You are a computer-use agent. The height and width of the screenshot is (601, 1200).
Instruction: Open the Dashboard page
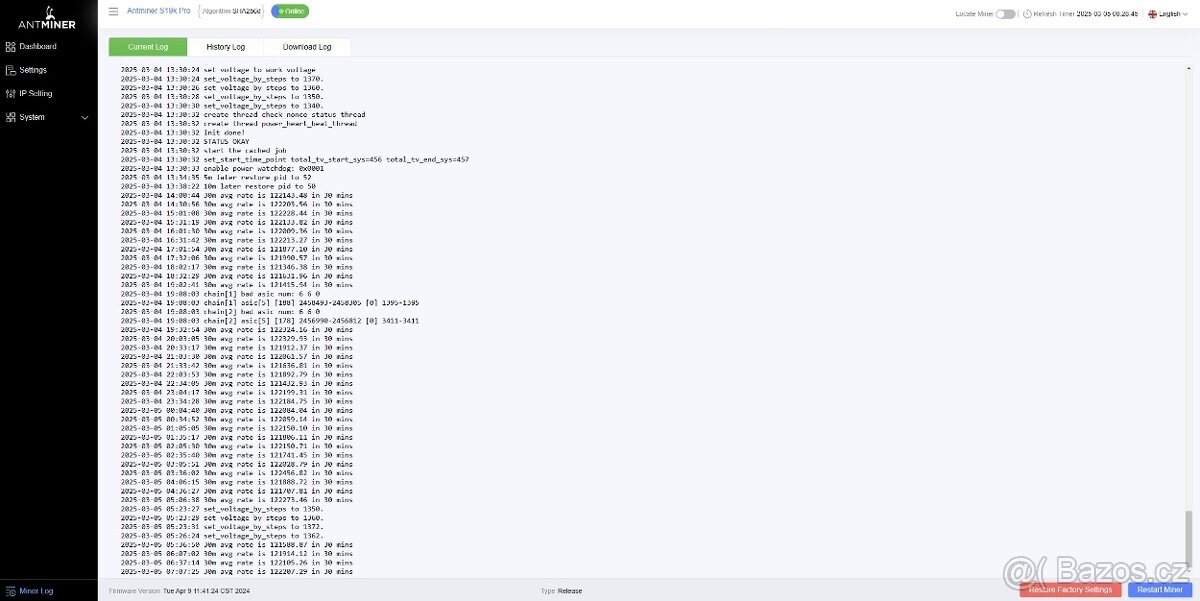click(37, 46)
